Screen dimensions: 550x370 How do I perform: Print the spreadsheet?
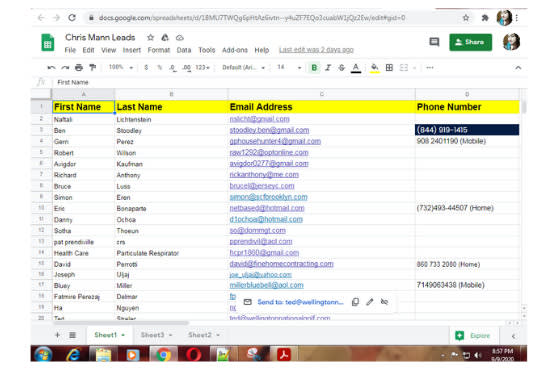pos(79,68)
